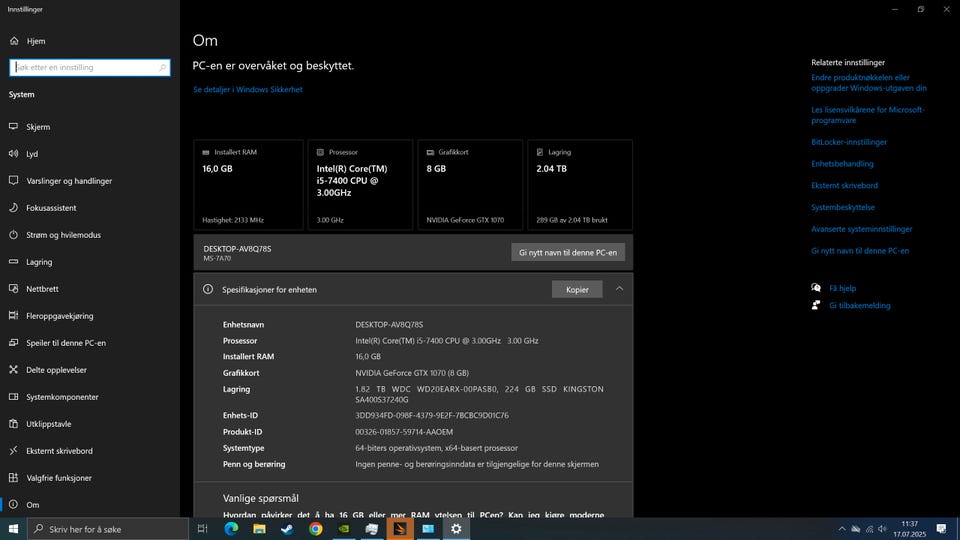Screen dimensions: 960x540
Task: Launch Google Chrome from taskbar
Action: click(316, 528)
